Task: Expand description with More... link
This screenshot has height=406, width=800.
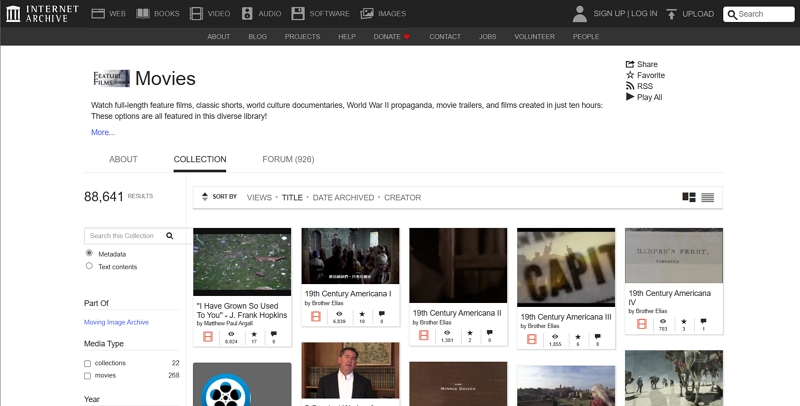Action: click(x=103, y=132)
